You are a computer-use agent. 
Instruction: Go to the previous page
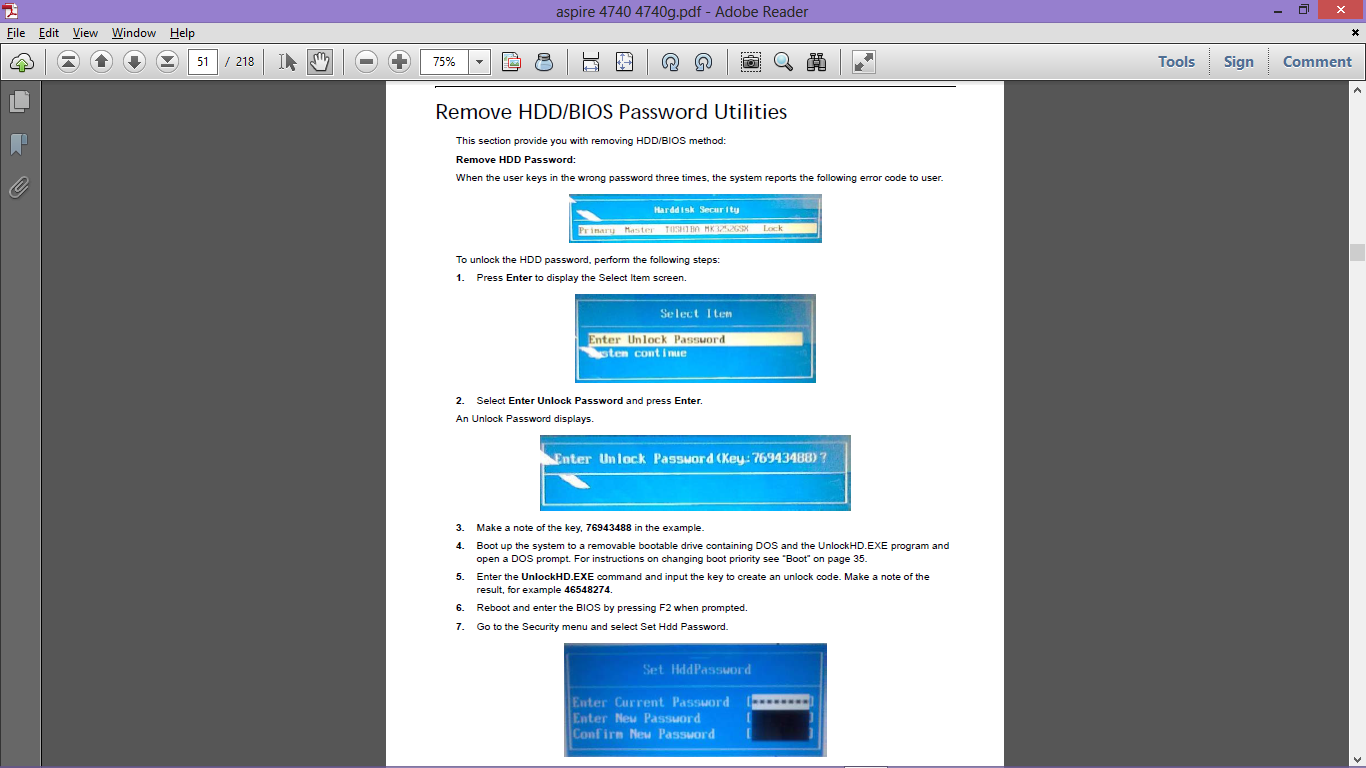click(x=101, y=62)
